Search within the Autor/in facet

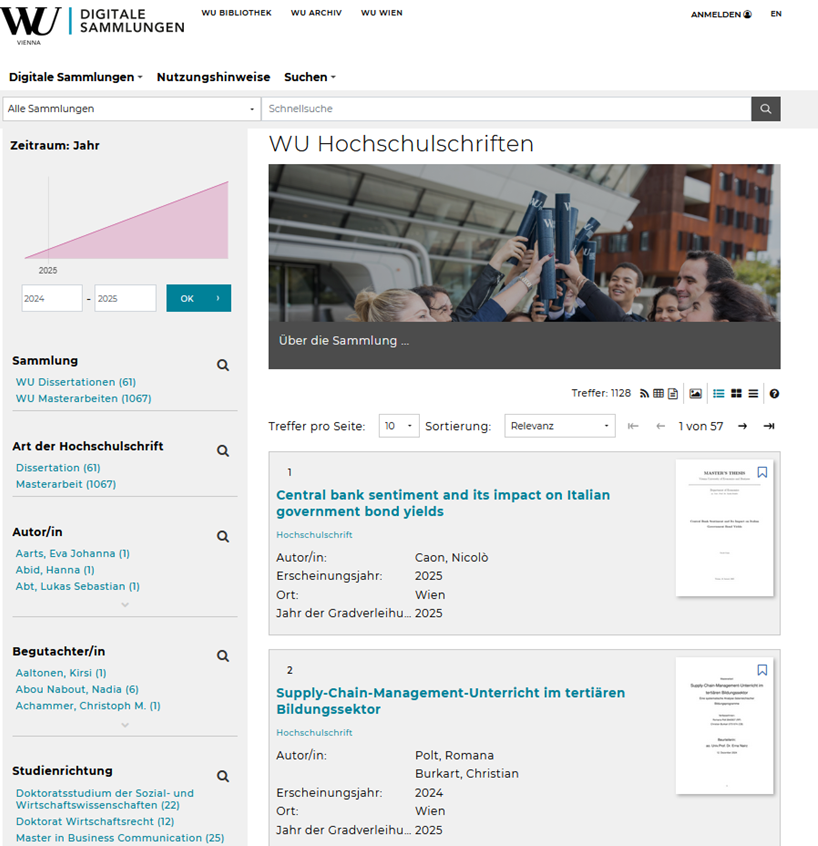pos(223,537)
